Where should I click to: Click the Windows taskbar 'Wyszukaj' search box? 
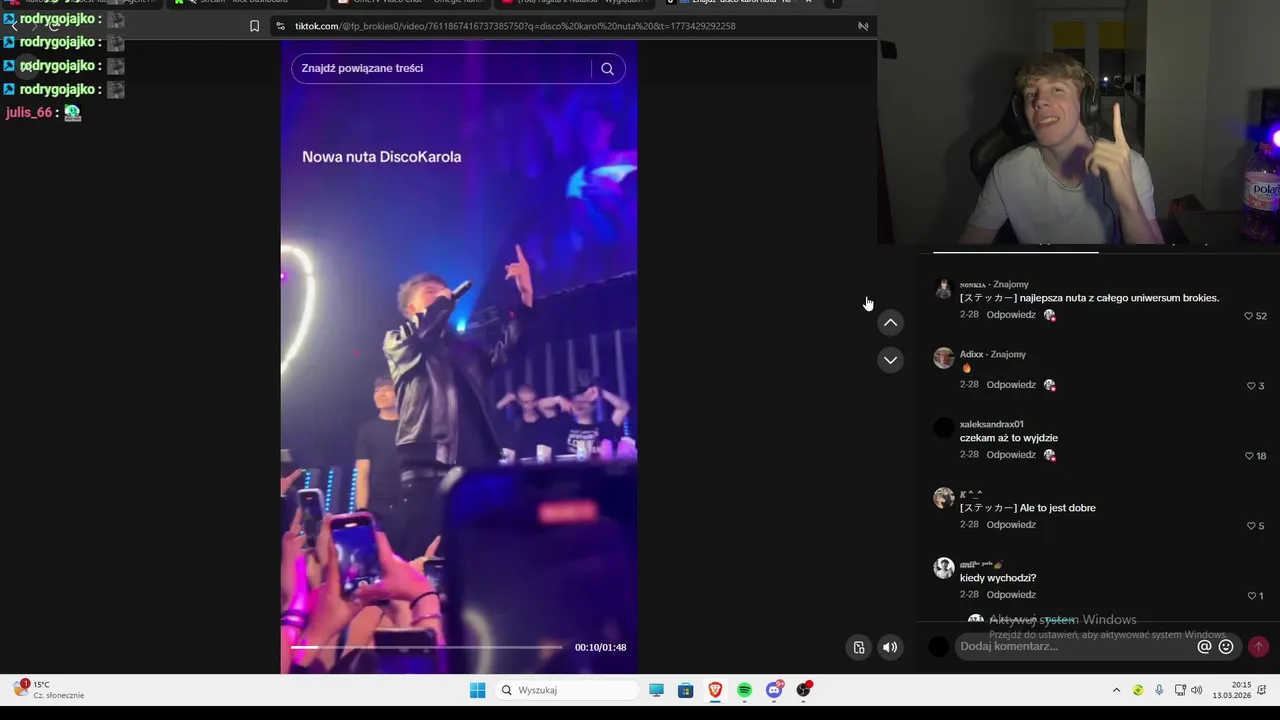[568, 690]
